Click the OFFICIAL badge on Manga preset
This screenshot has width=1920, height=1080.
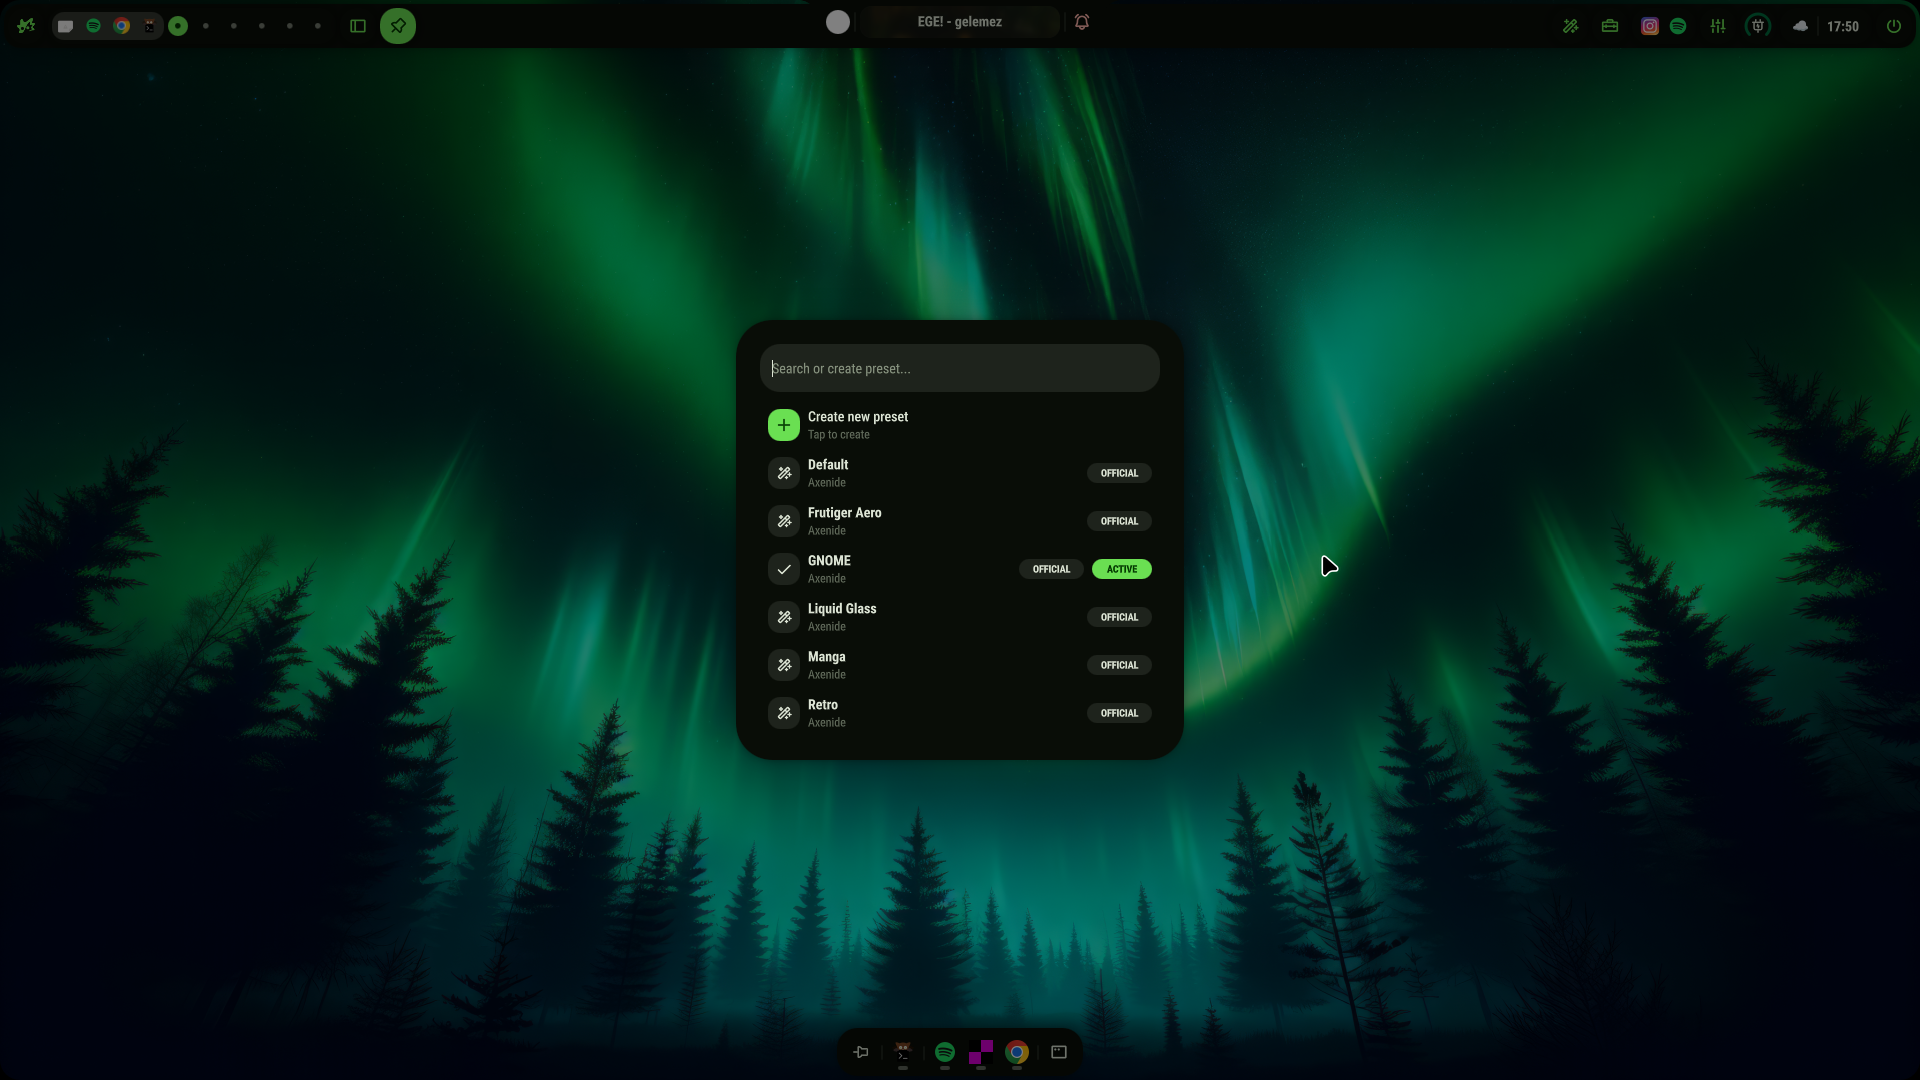tap(1118, 665)
